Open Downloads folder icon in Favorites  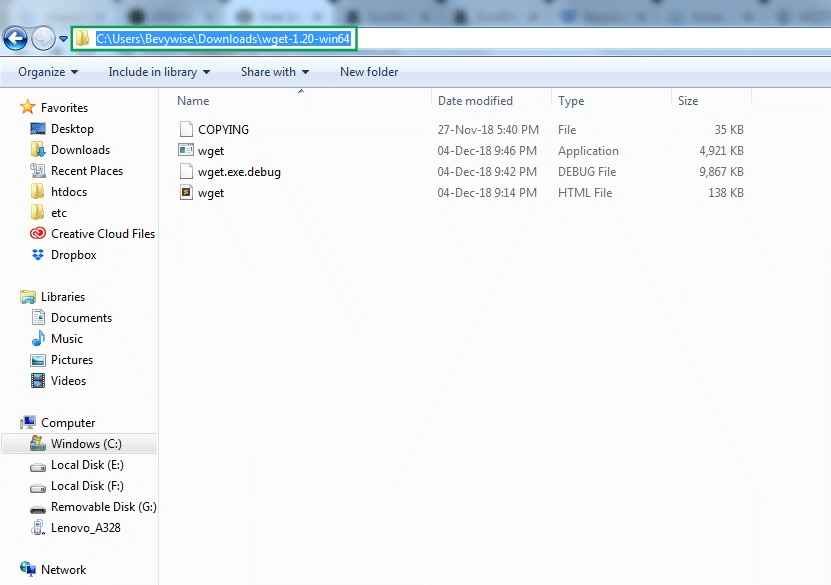pos(38,149)
